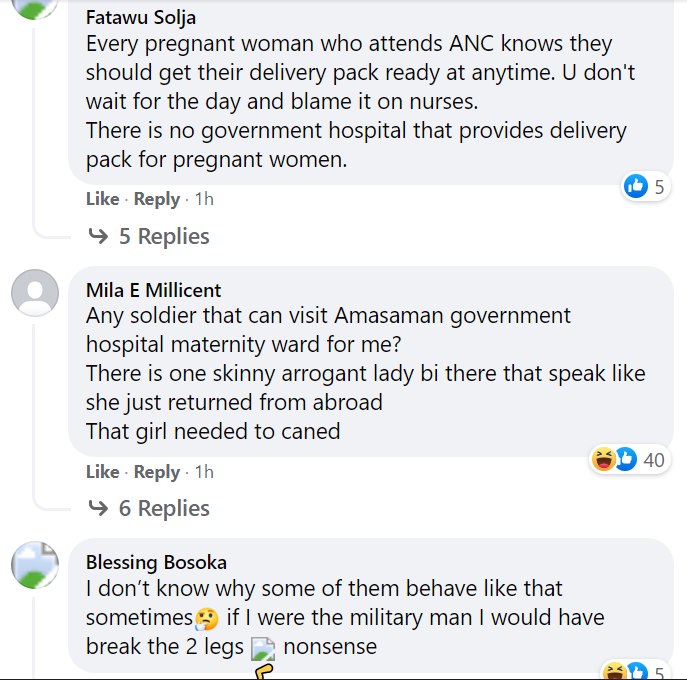Click the reaction count 40 on Mila's comment

654,460
